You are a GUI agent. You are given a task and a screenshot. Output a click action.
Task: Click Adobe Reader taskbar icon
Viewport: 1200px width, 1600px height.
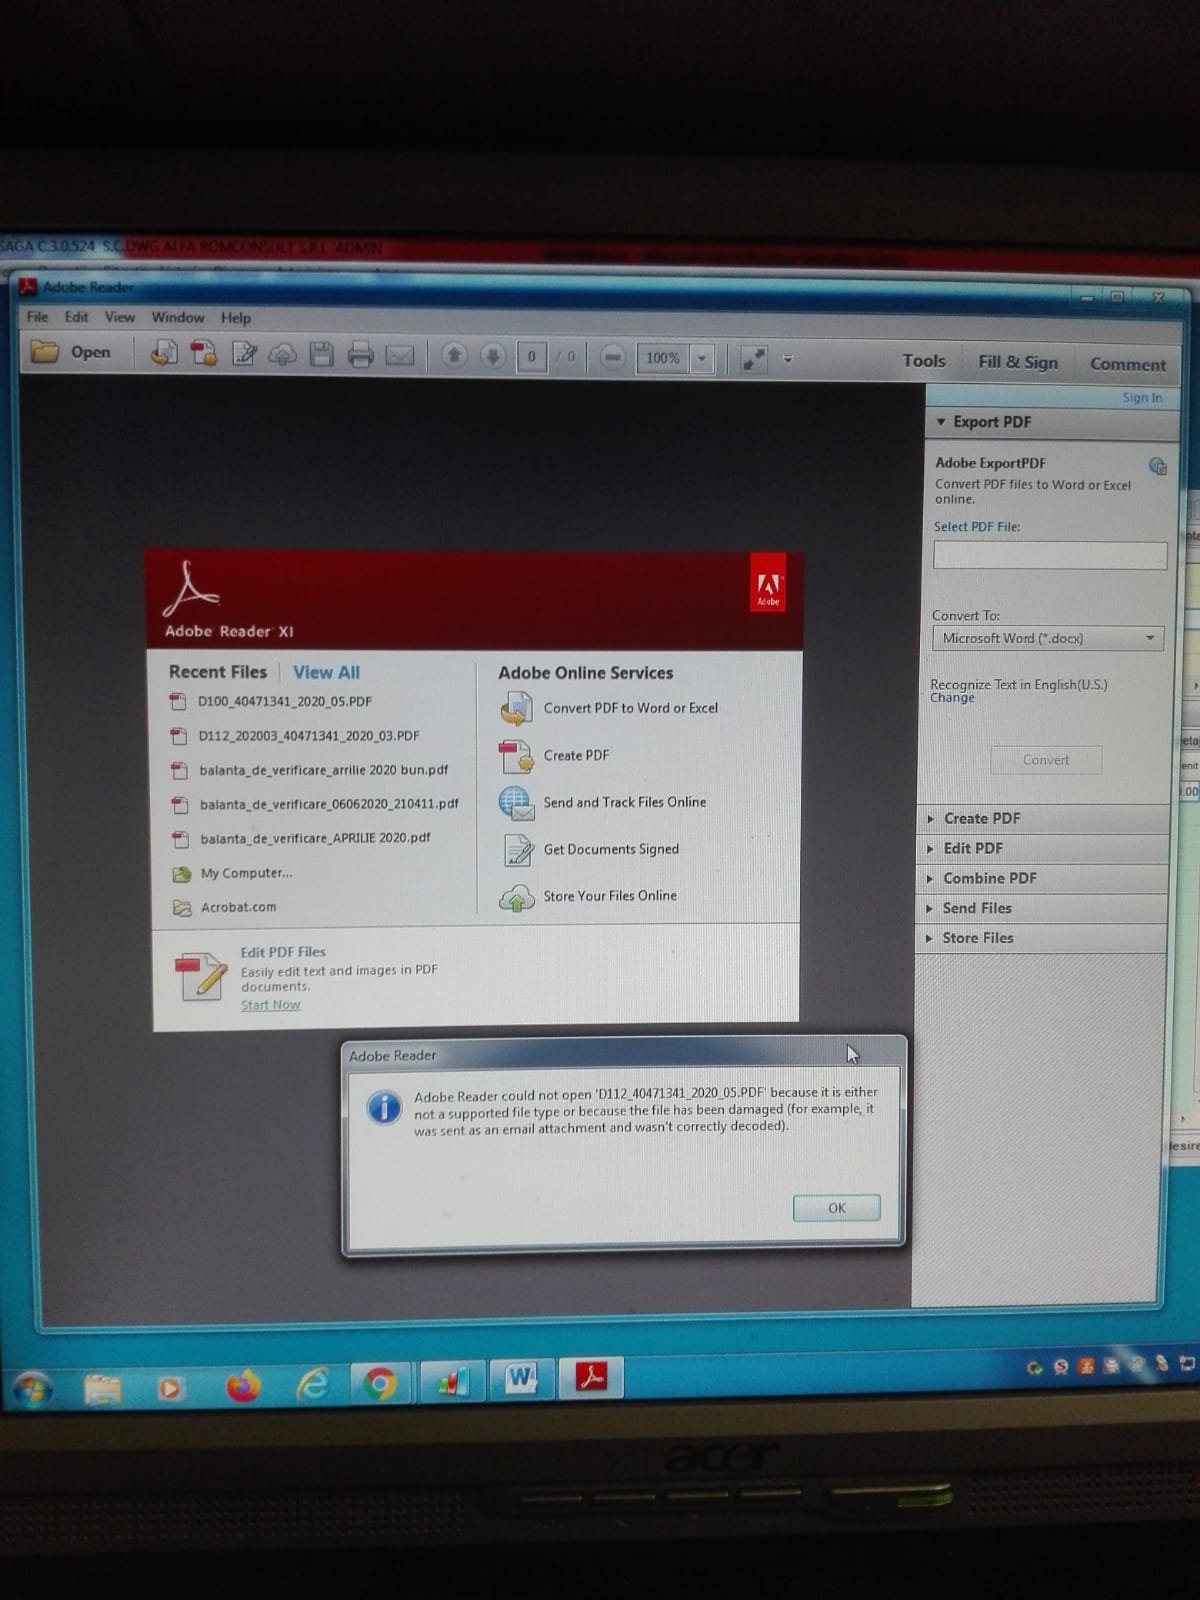point(591,1378)
